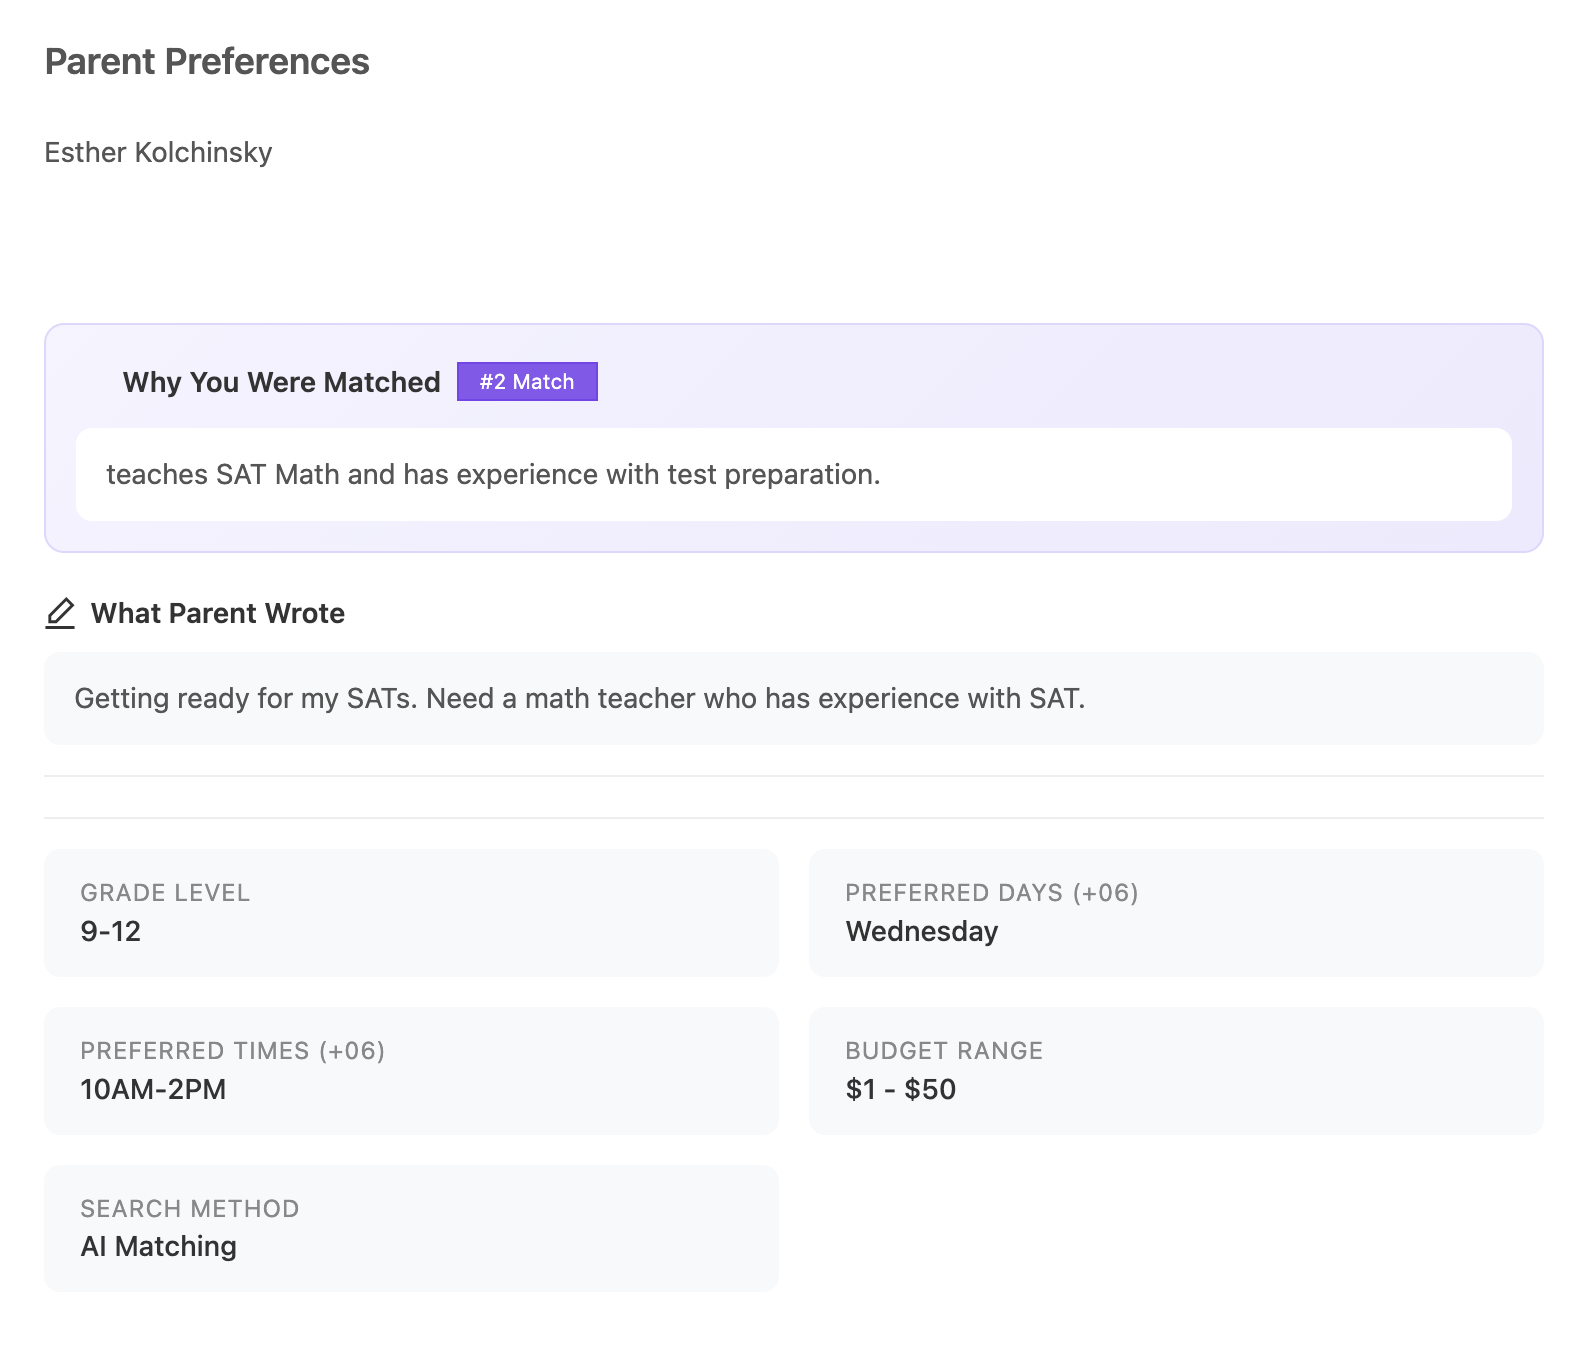The width and height of the screenshot is (1592, 1352).
Task: Select the 10AM-2PM time value
Action: (153, 1089)
